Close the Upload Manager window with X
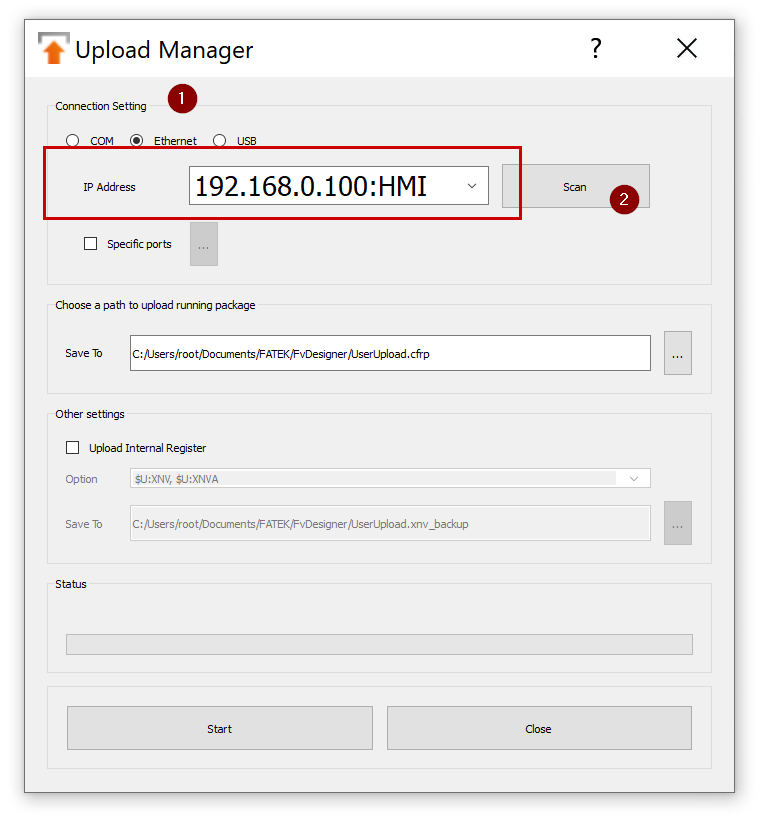The width and height of the screenshot is (764, 833). click(x=686, y=48)
